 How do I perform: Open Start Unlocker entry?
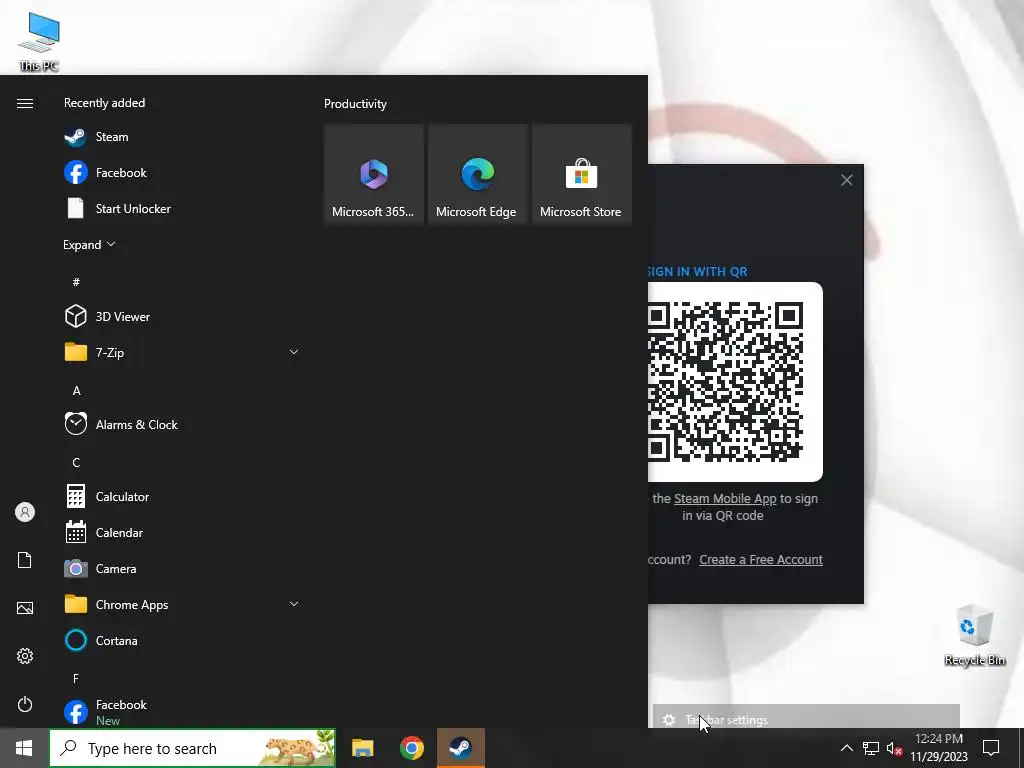point(182,208)
